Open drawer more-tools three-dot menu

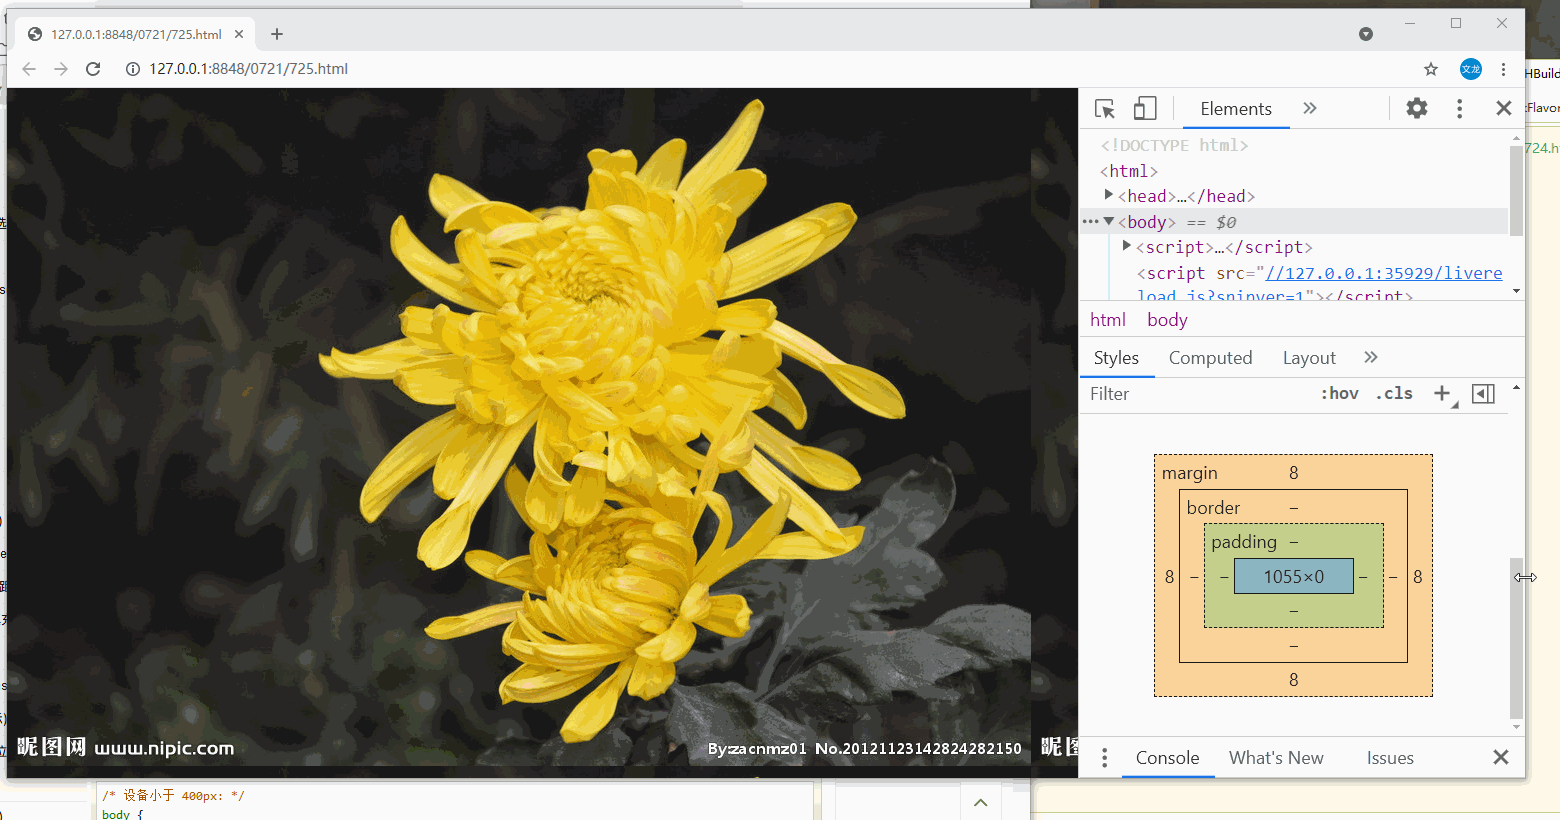coord(1104,758)
